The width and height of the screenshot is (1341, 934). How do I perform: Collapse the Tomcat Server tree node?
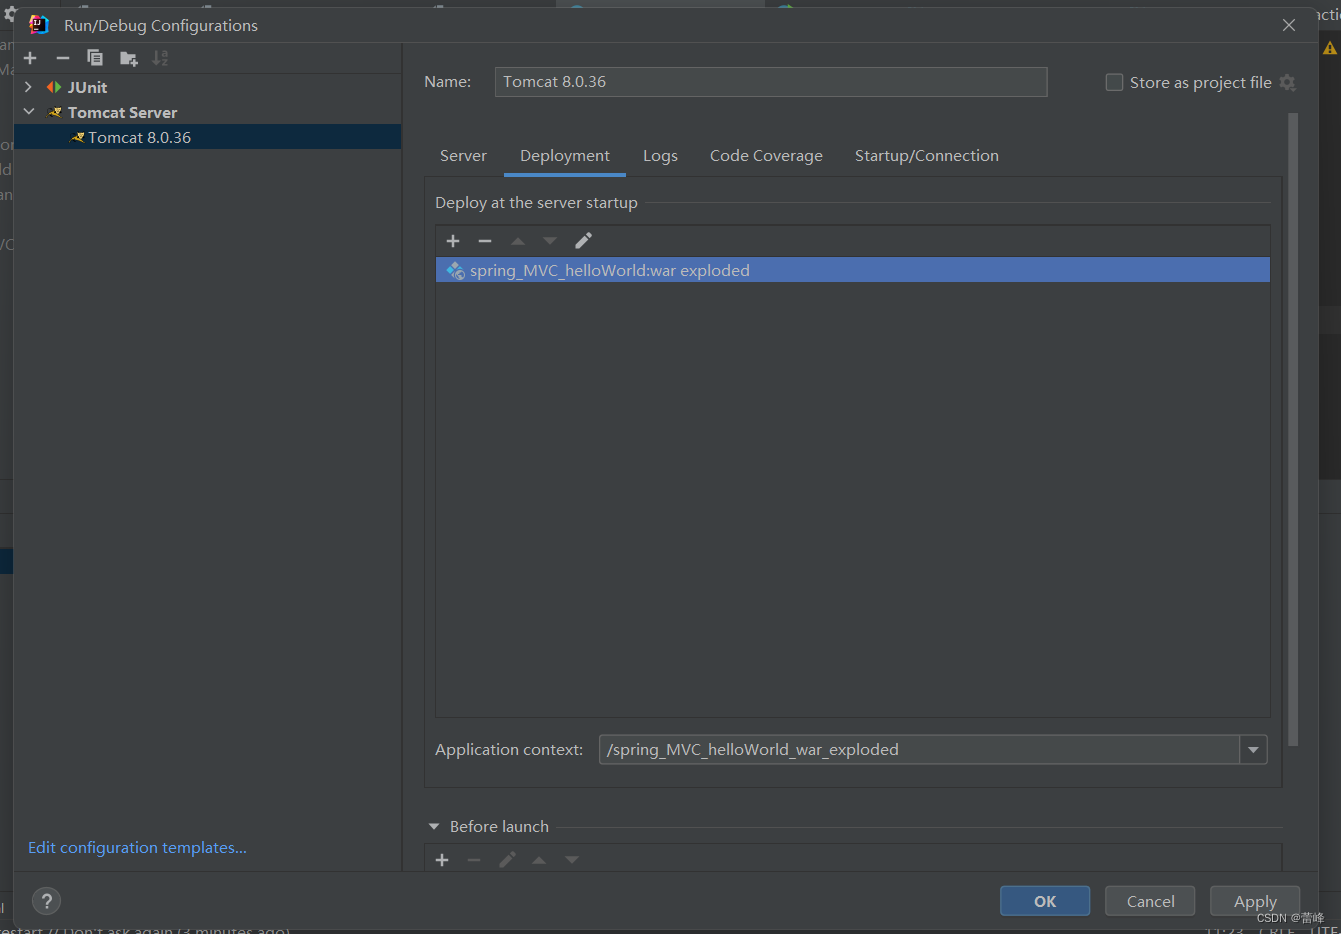pyautogui.click(x=28, y=112)
